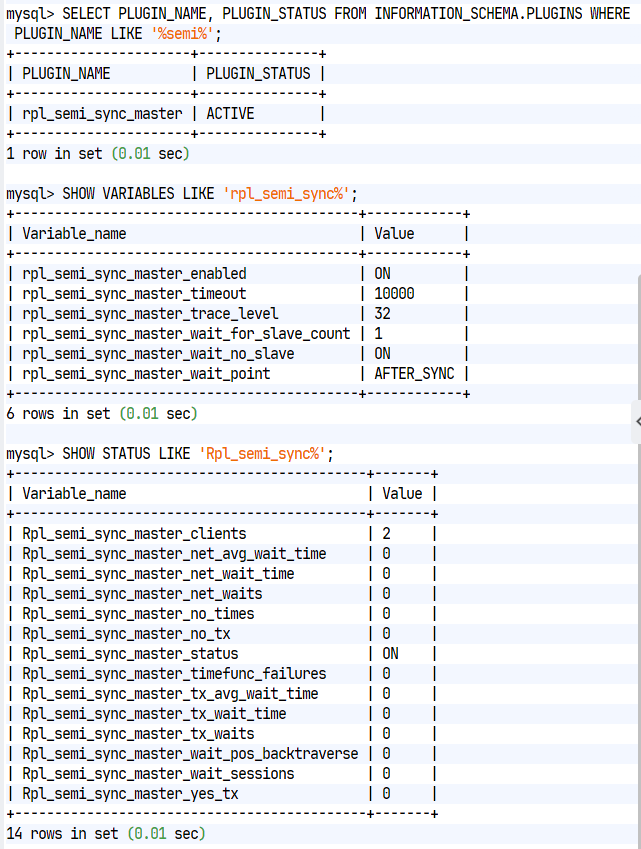Image resolution: width=641 pixels, height=849 pixels.
Task: Click the '%semi%' string in first query
Action: point(183,34)
